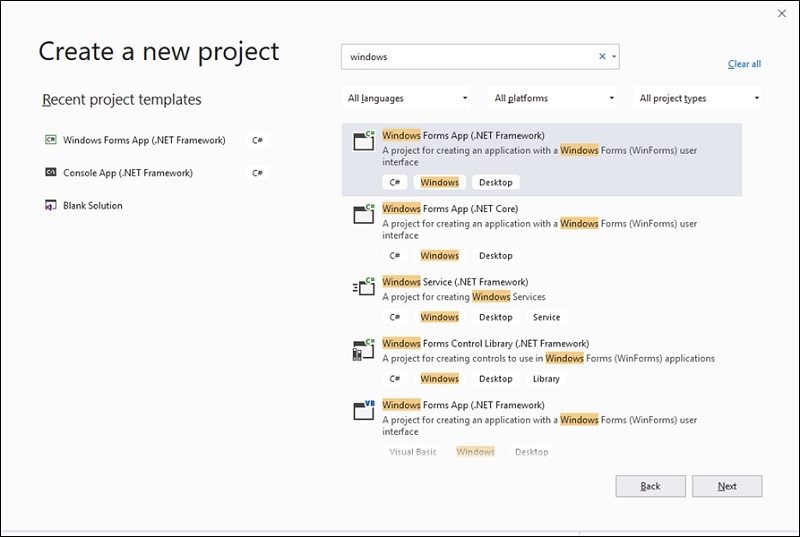Select the Blank Solution recent template
The width and height of the screenshot is (800, 537).
[93, 206]
